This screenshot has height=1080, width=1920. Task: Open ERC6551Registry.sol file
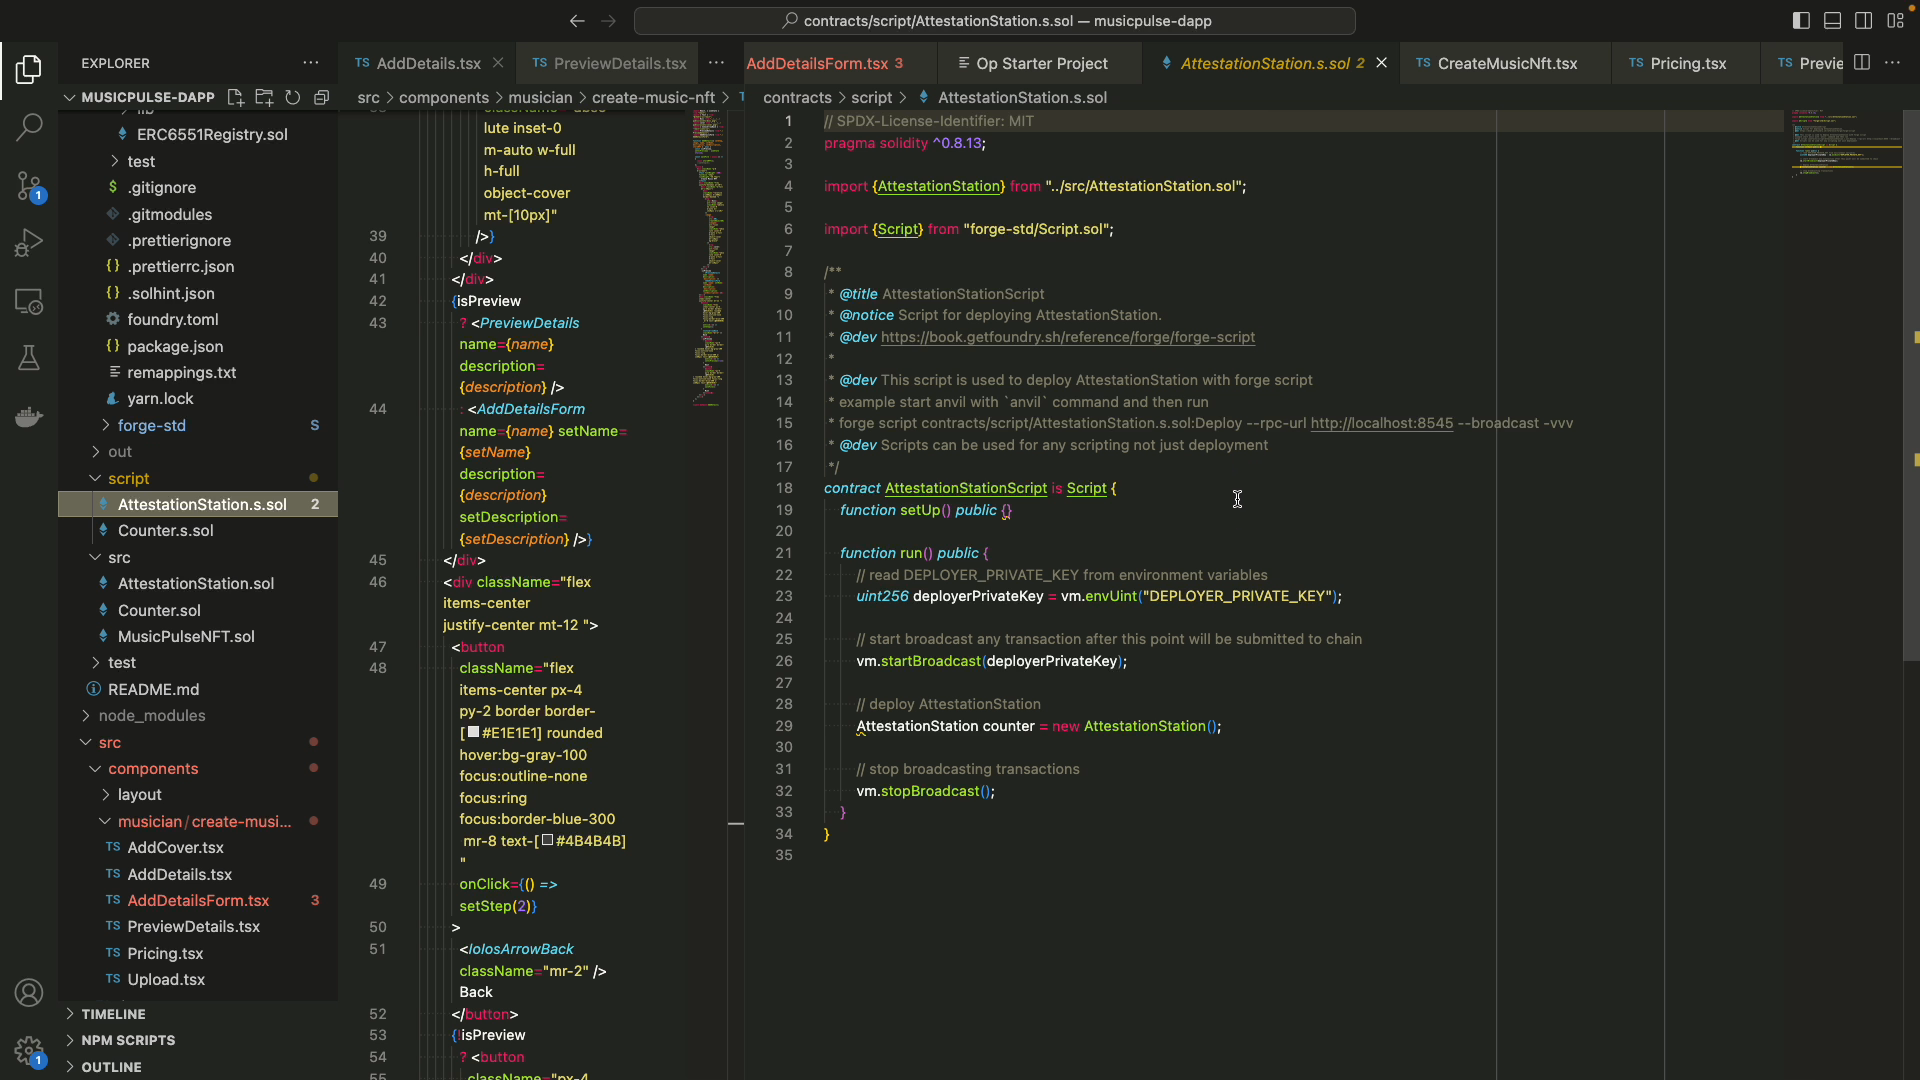coord(212,134)
